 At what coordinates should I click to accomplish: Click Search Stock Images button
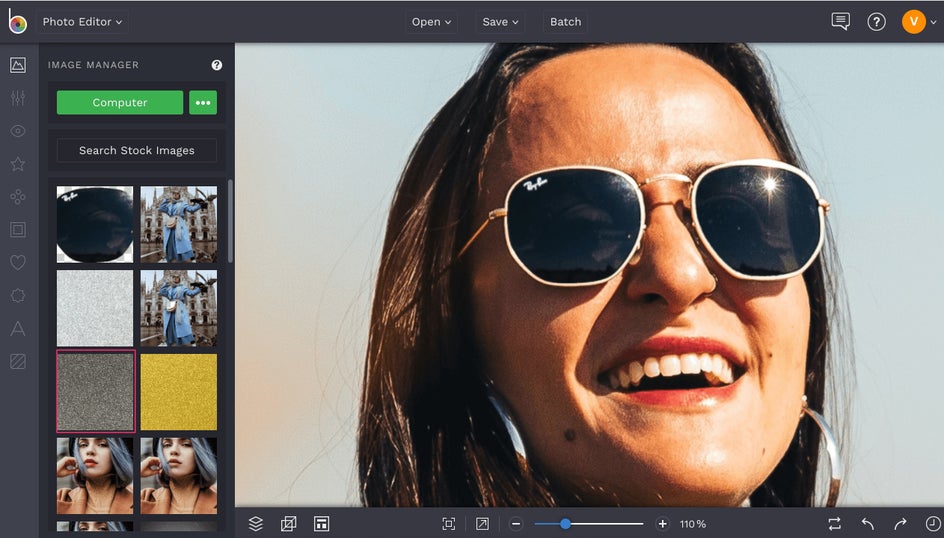(137, 150)
